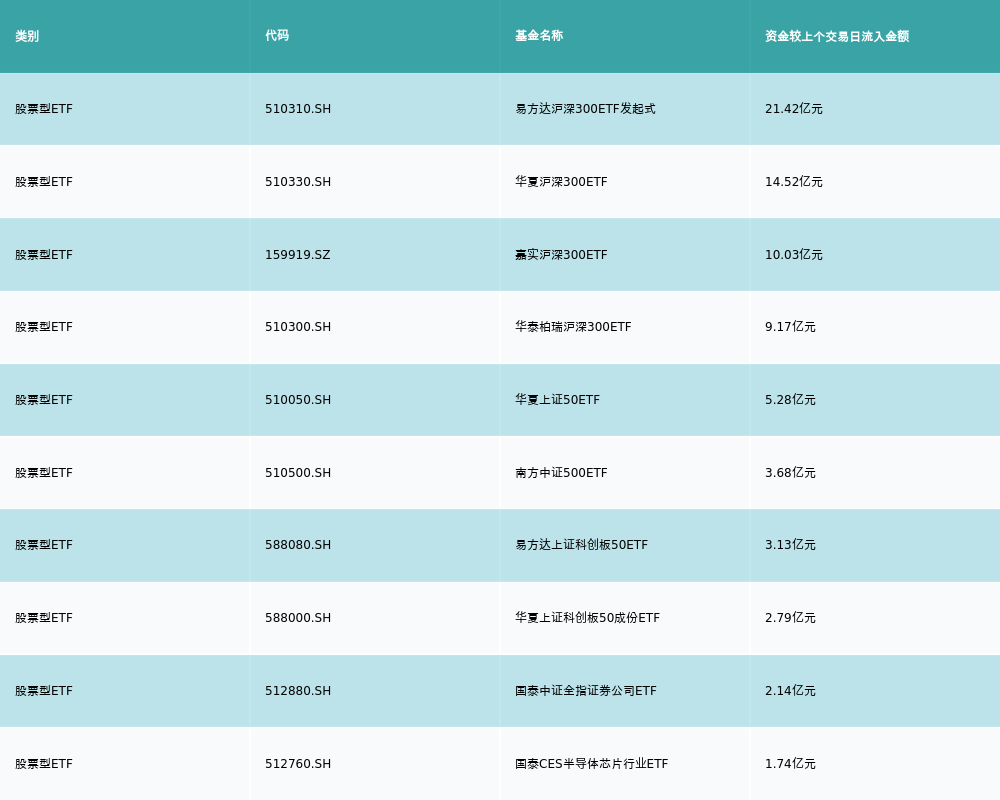
Task: Open the 嘉实沪深300ETF fund name
Action: click(x=561, y=255)
